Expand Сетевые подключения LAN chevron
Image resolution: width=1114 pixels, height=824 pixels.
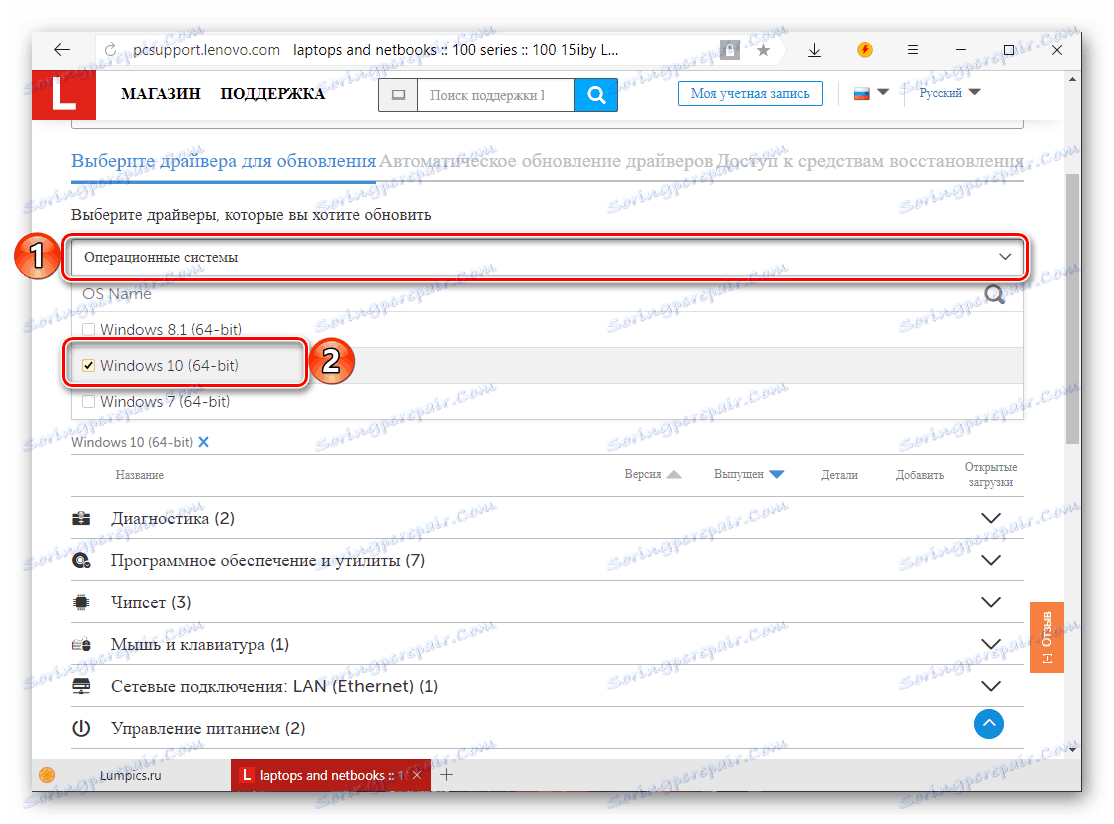click(x=990, y=686)
